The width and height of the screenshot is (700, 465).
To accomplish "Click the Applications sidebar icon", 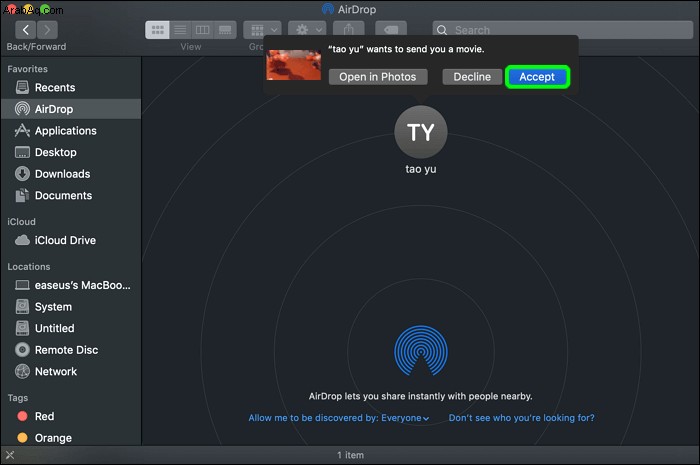I will (x=22, y=130).
